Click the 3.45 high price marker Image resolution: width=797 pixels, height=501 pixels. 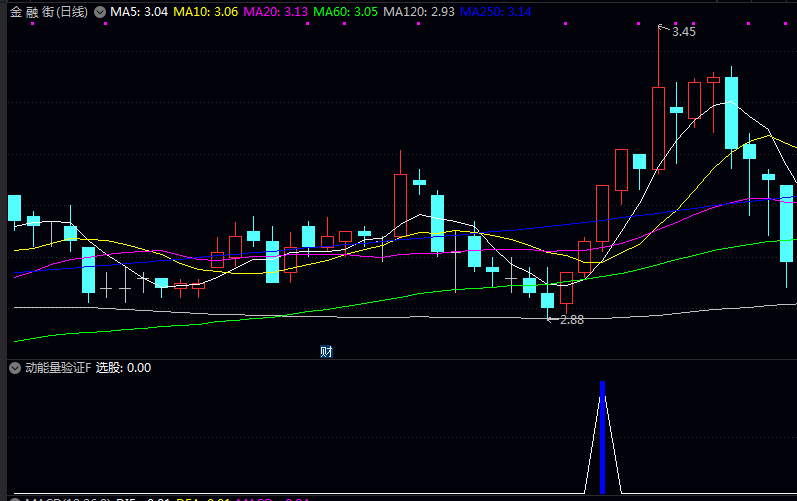click(684, 32)
